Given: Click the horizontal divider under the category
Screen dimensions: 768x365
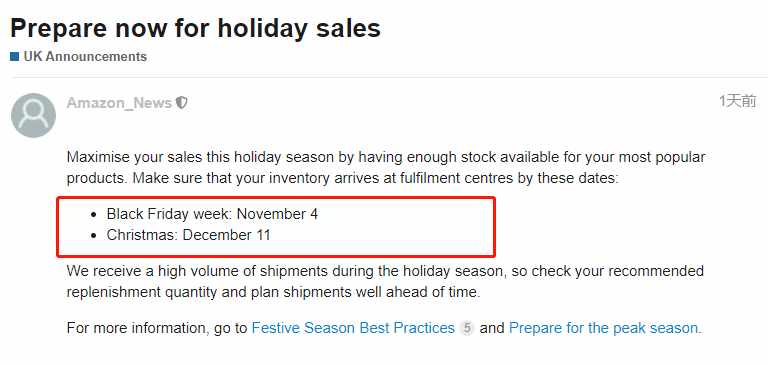Looking at the screenshot, I should point(389,77).
